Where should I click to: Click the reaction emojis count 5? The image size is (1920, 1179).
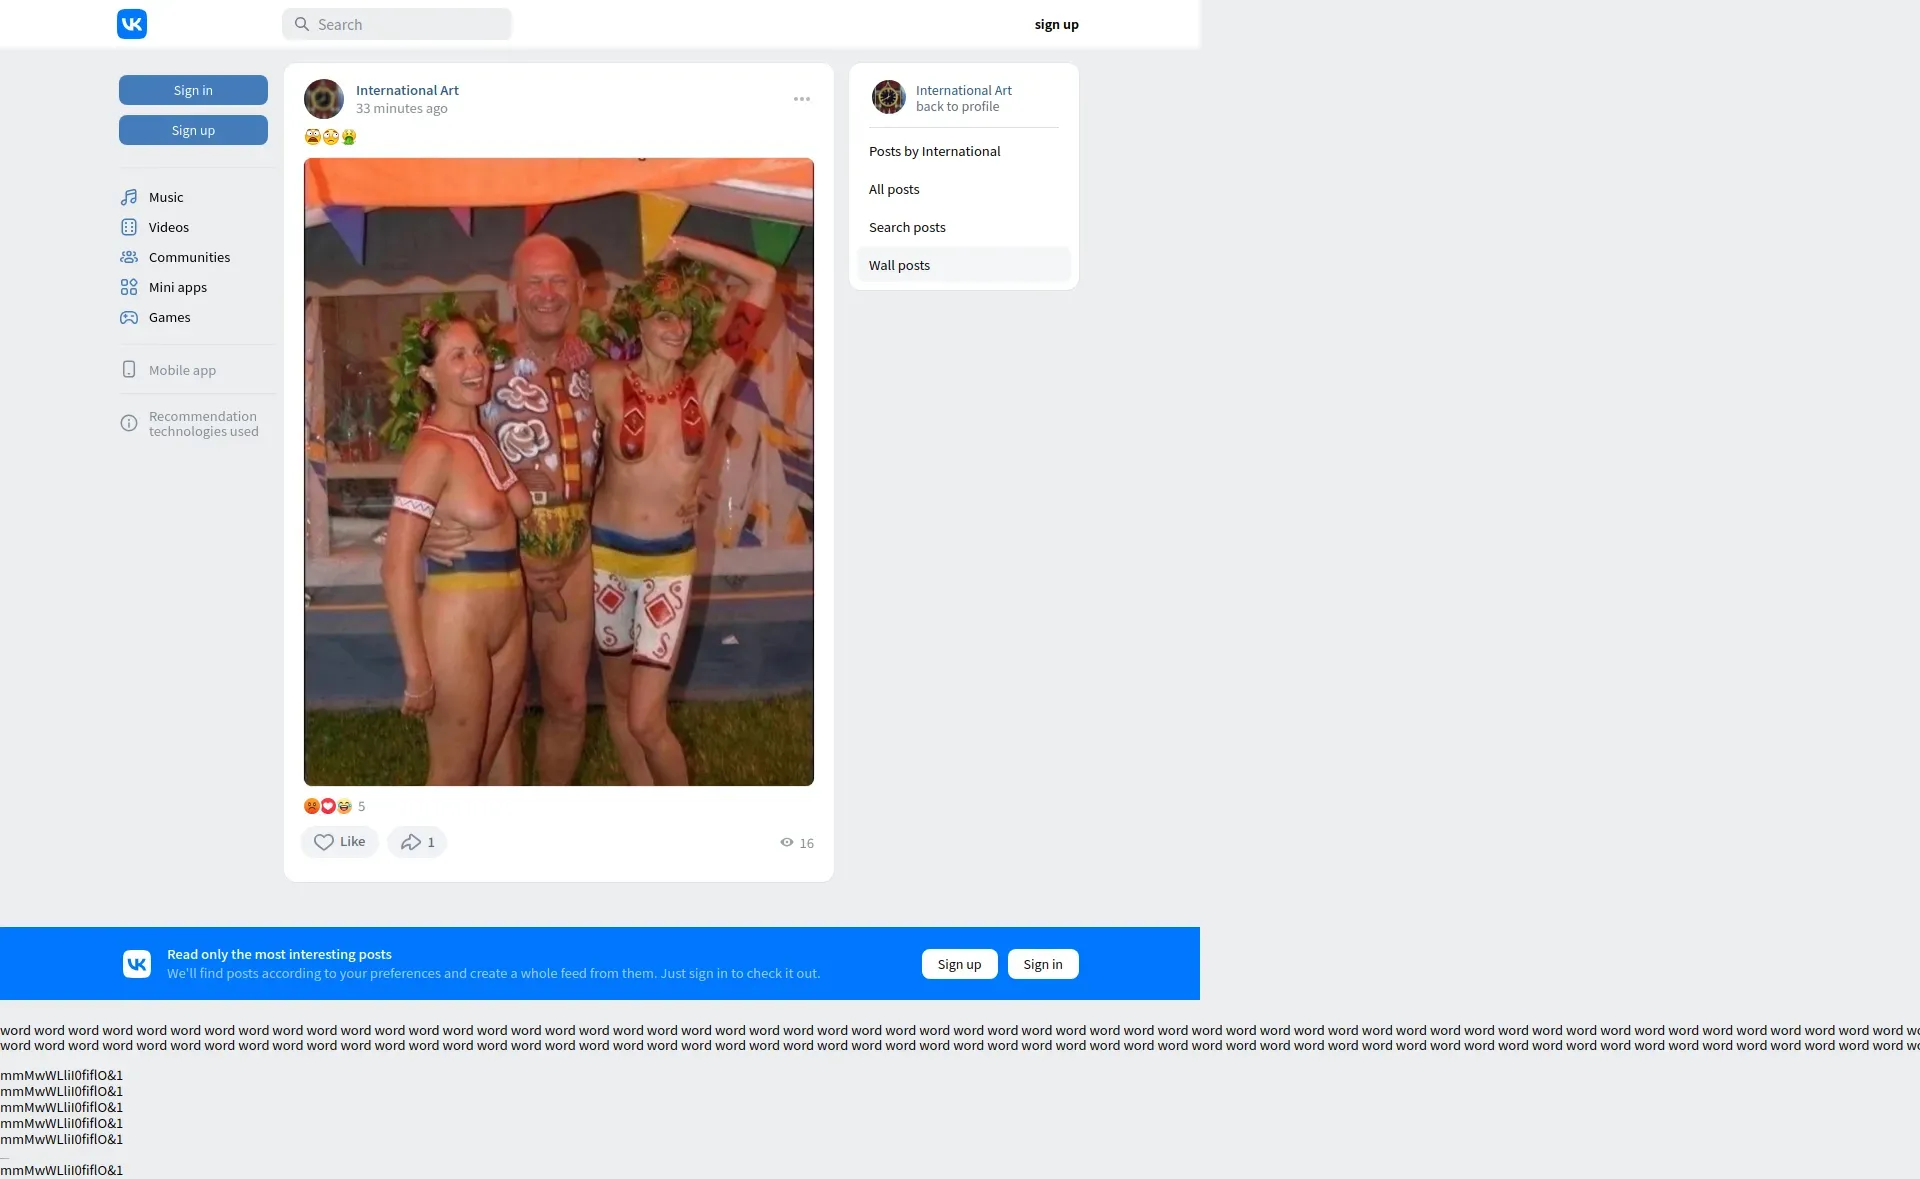coord(335,806)
